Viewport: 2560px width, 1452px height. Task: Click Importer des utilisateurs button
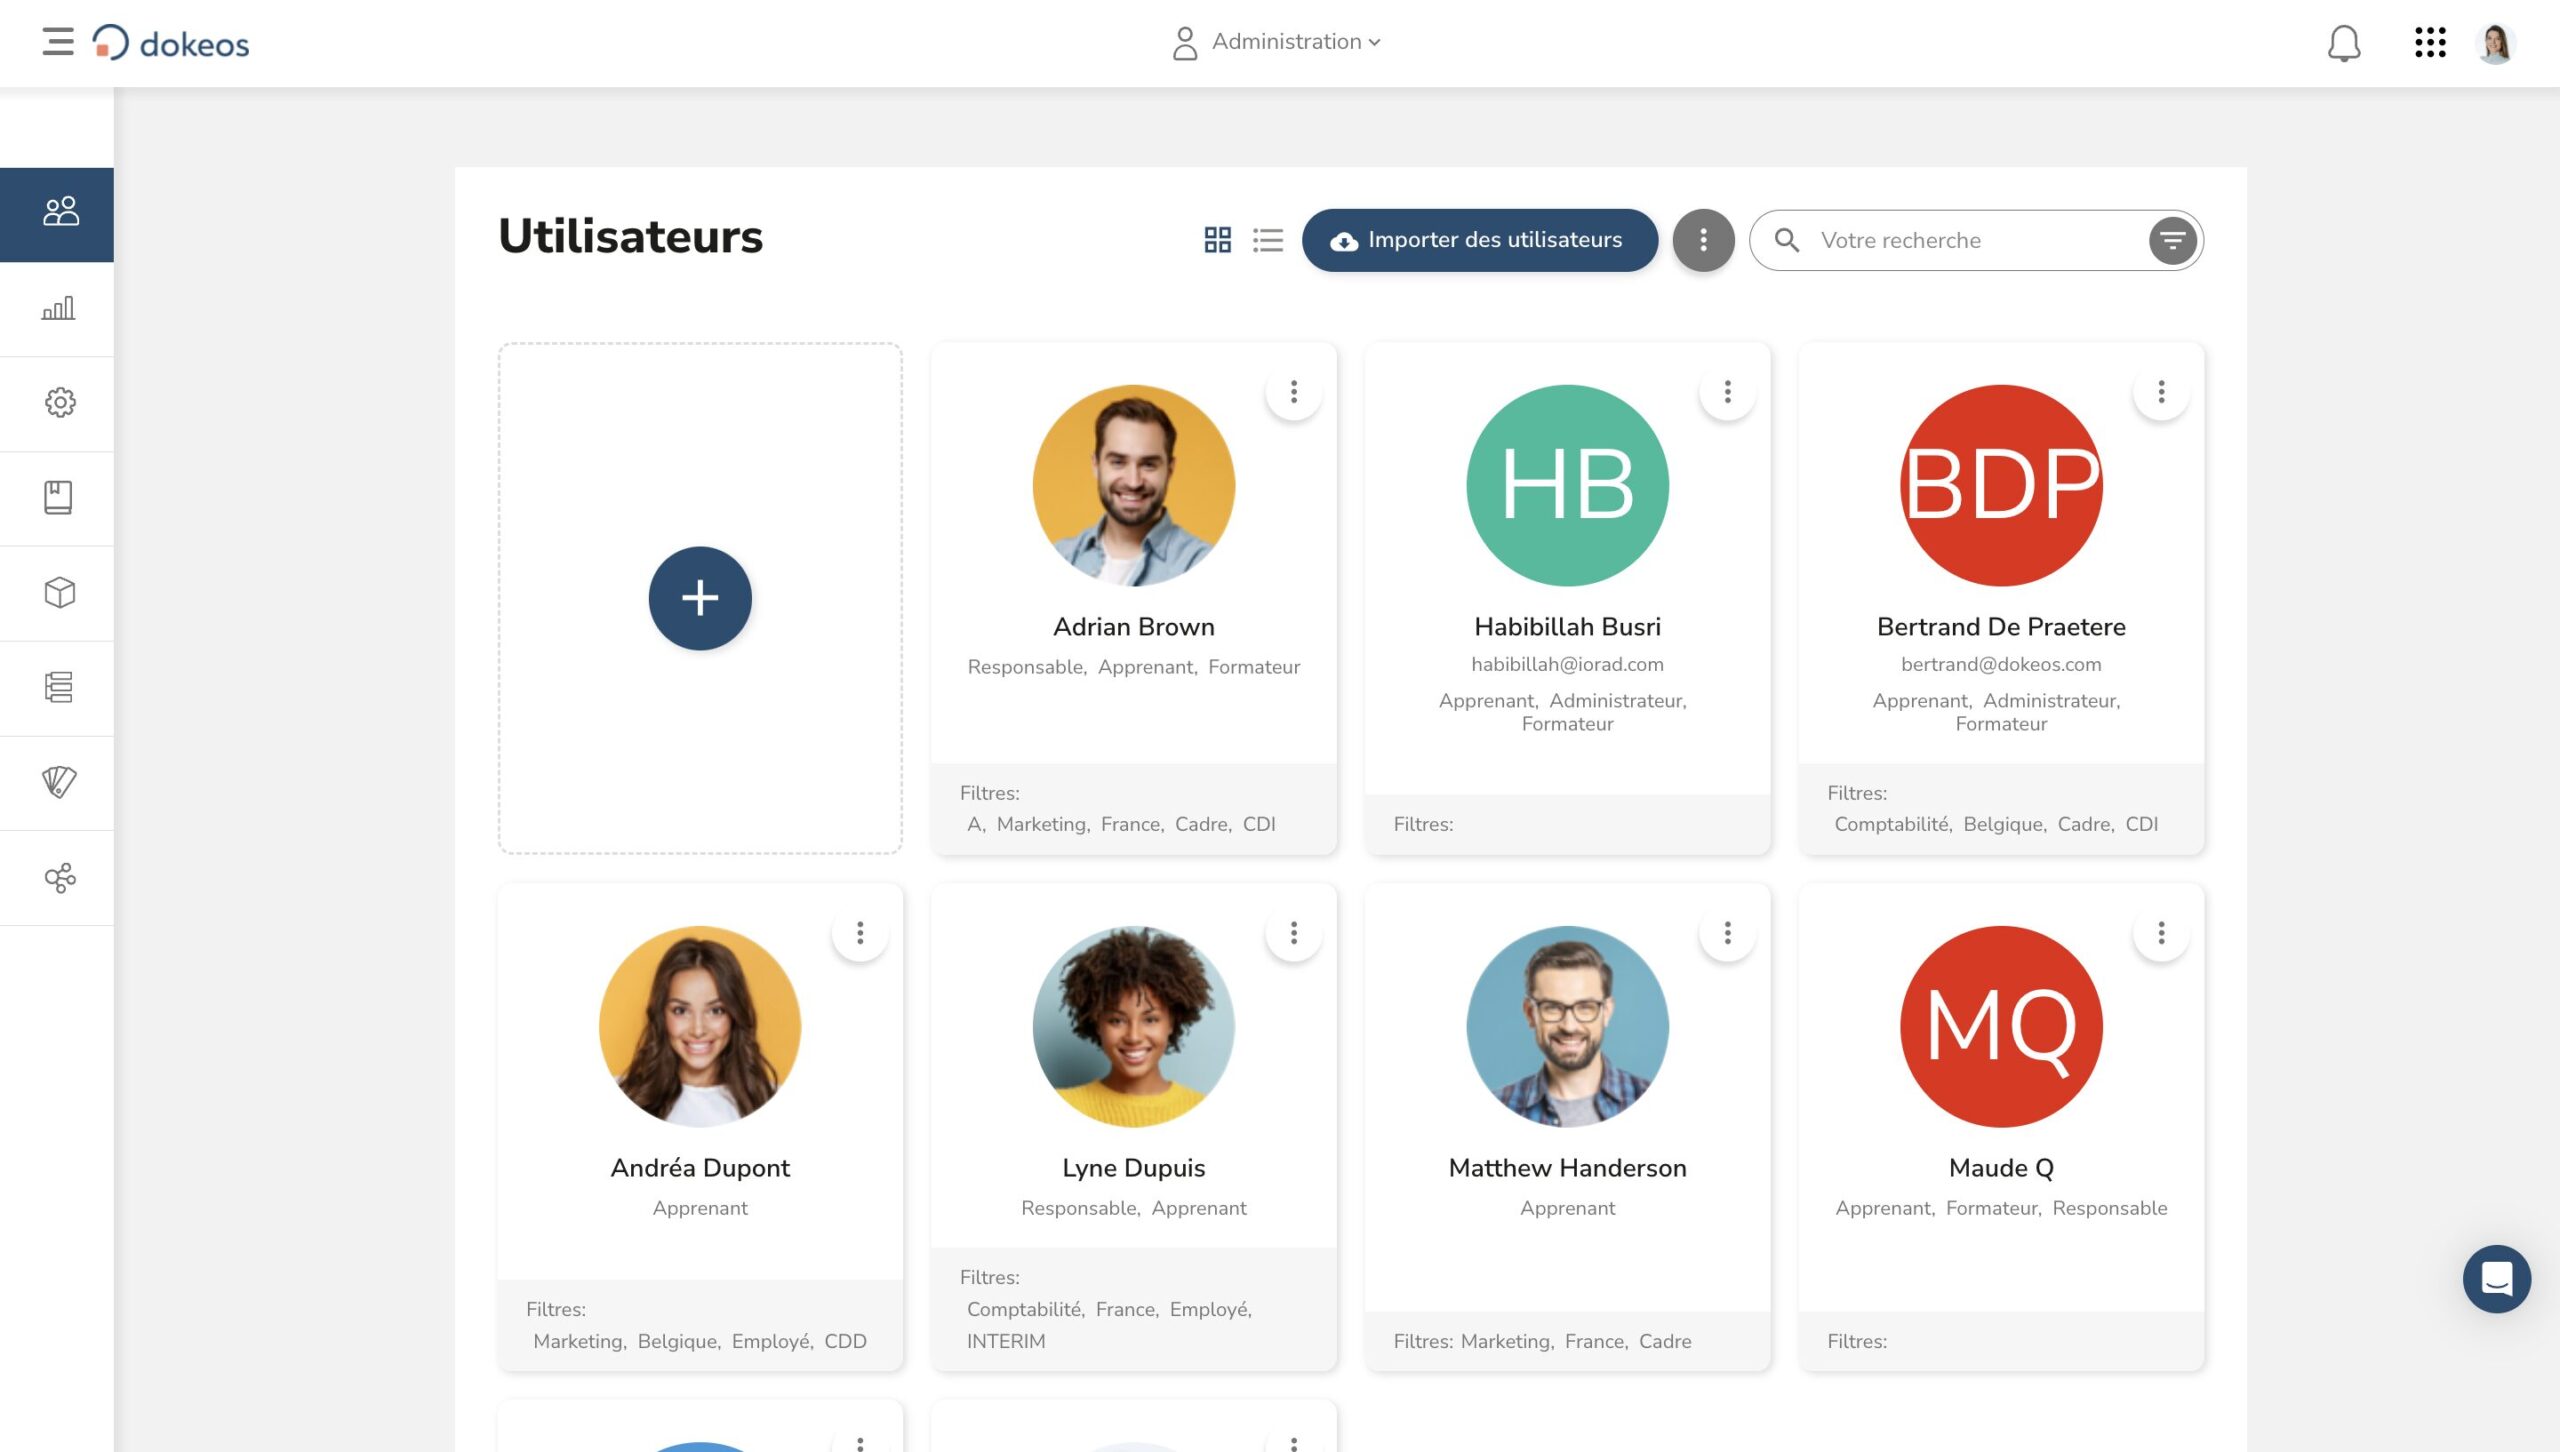[x=1478, y=240]
